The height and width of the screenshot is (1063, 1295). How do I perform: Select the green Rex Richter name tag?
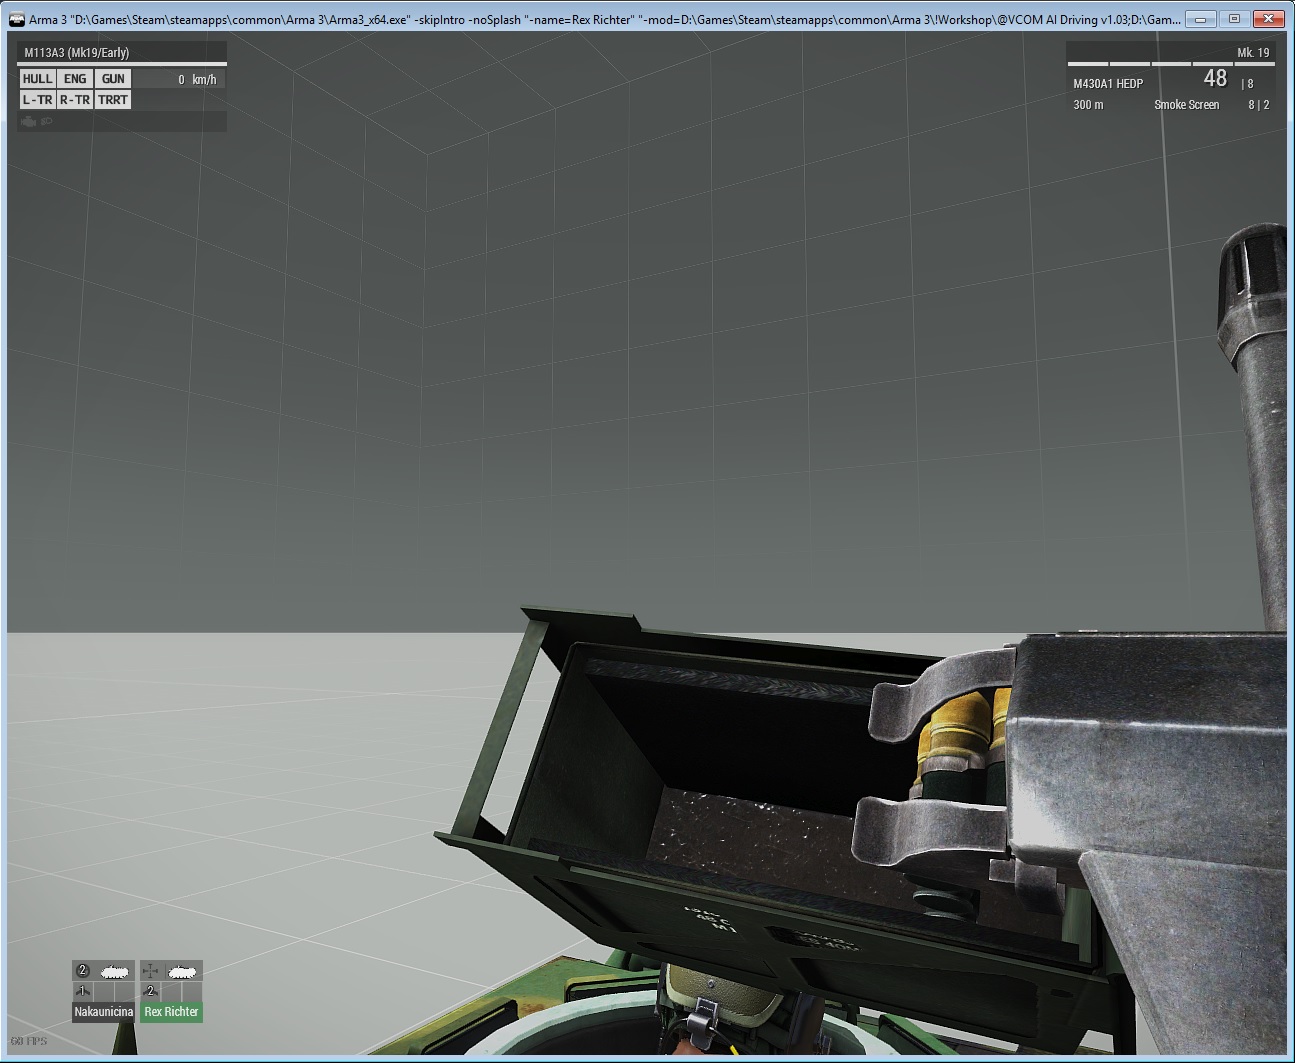point(171,1012)
